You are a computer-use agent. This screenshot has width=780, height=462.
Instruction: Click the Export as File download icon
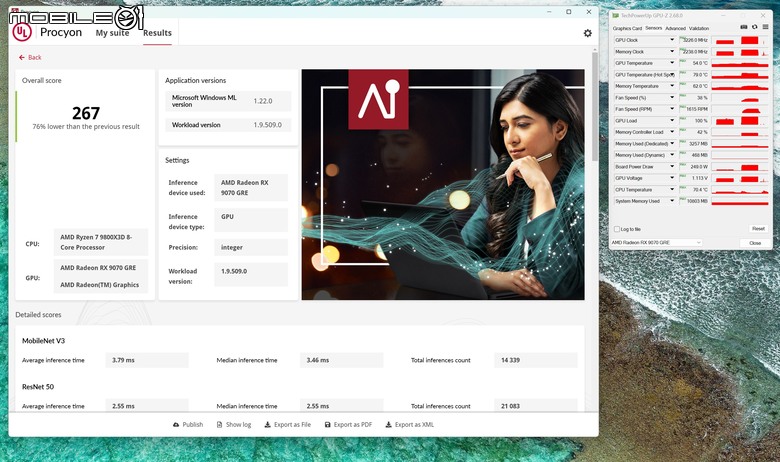pyautogui.click(x=267, y=425)
